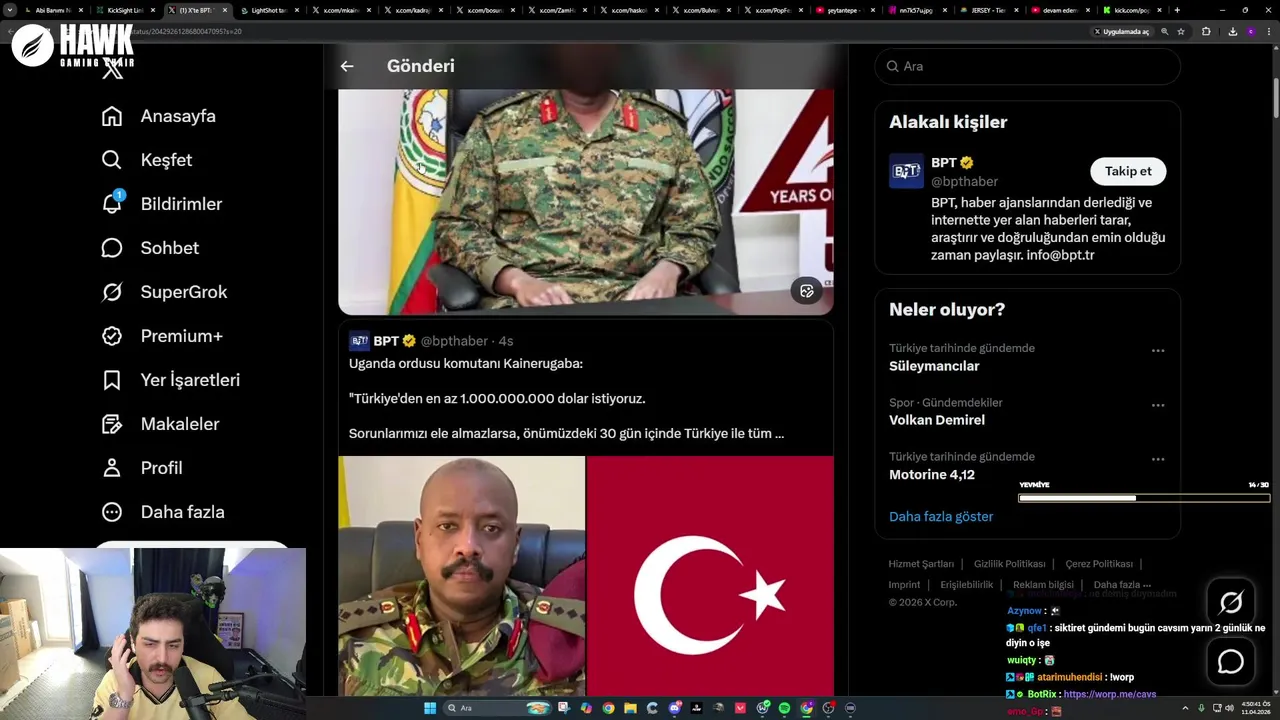Click the BPT avatar in the quoted post
This screenshot has width=1280, height=720.
tap(359, 341)
